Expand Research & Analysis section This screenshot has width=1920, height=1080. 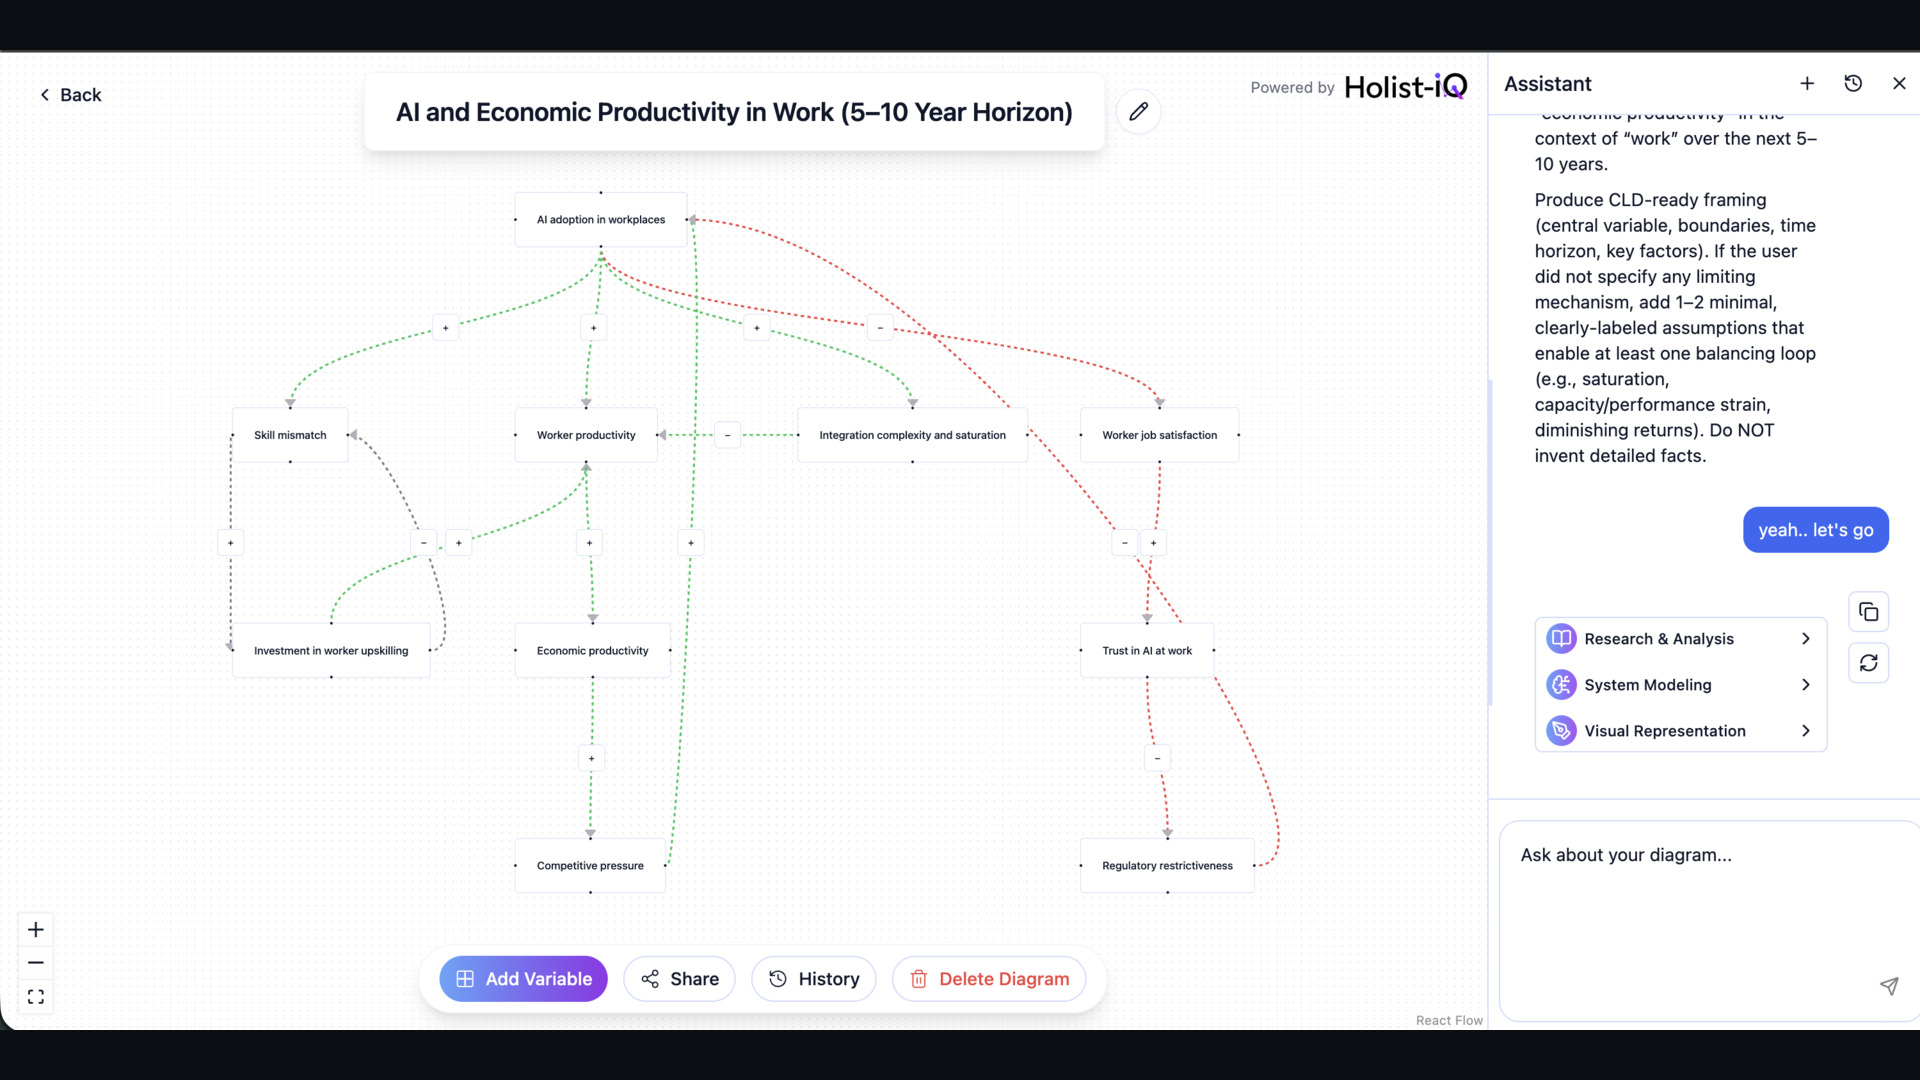(1680, 639)
